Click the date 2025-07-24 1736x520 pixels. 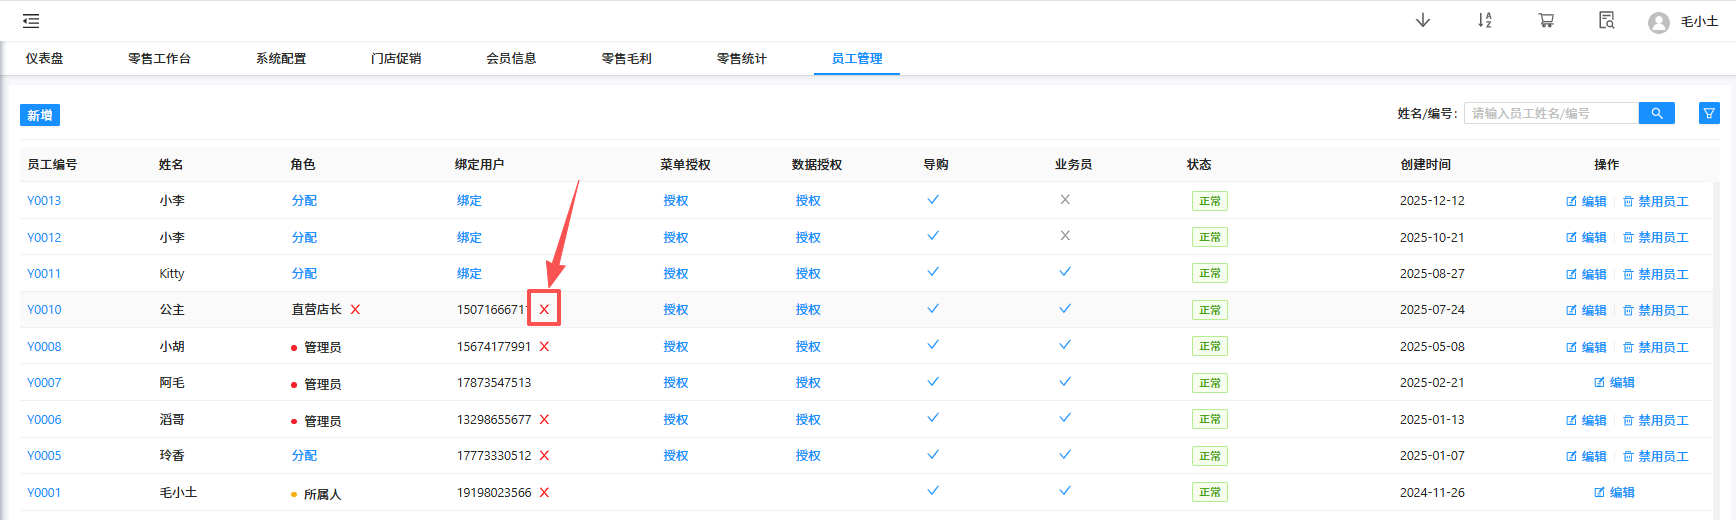tap(1432, 310)
